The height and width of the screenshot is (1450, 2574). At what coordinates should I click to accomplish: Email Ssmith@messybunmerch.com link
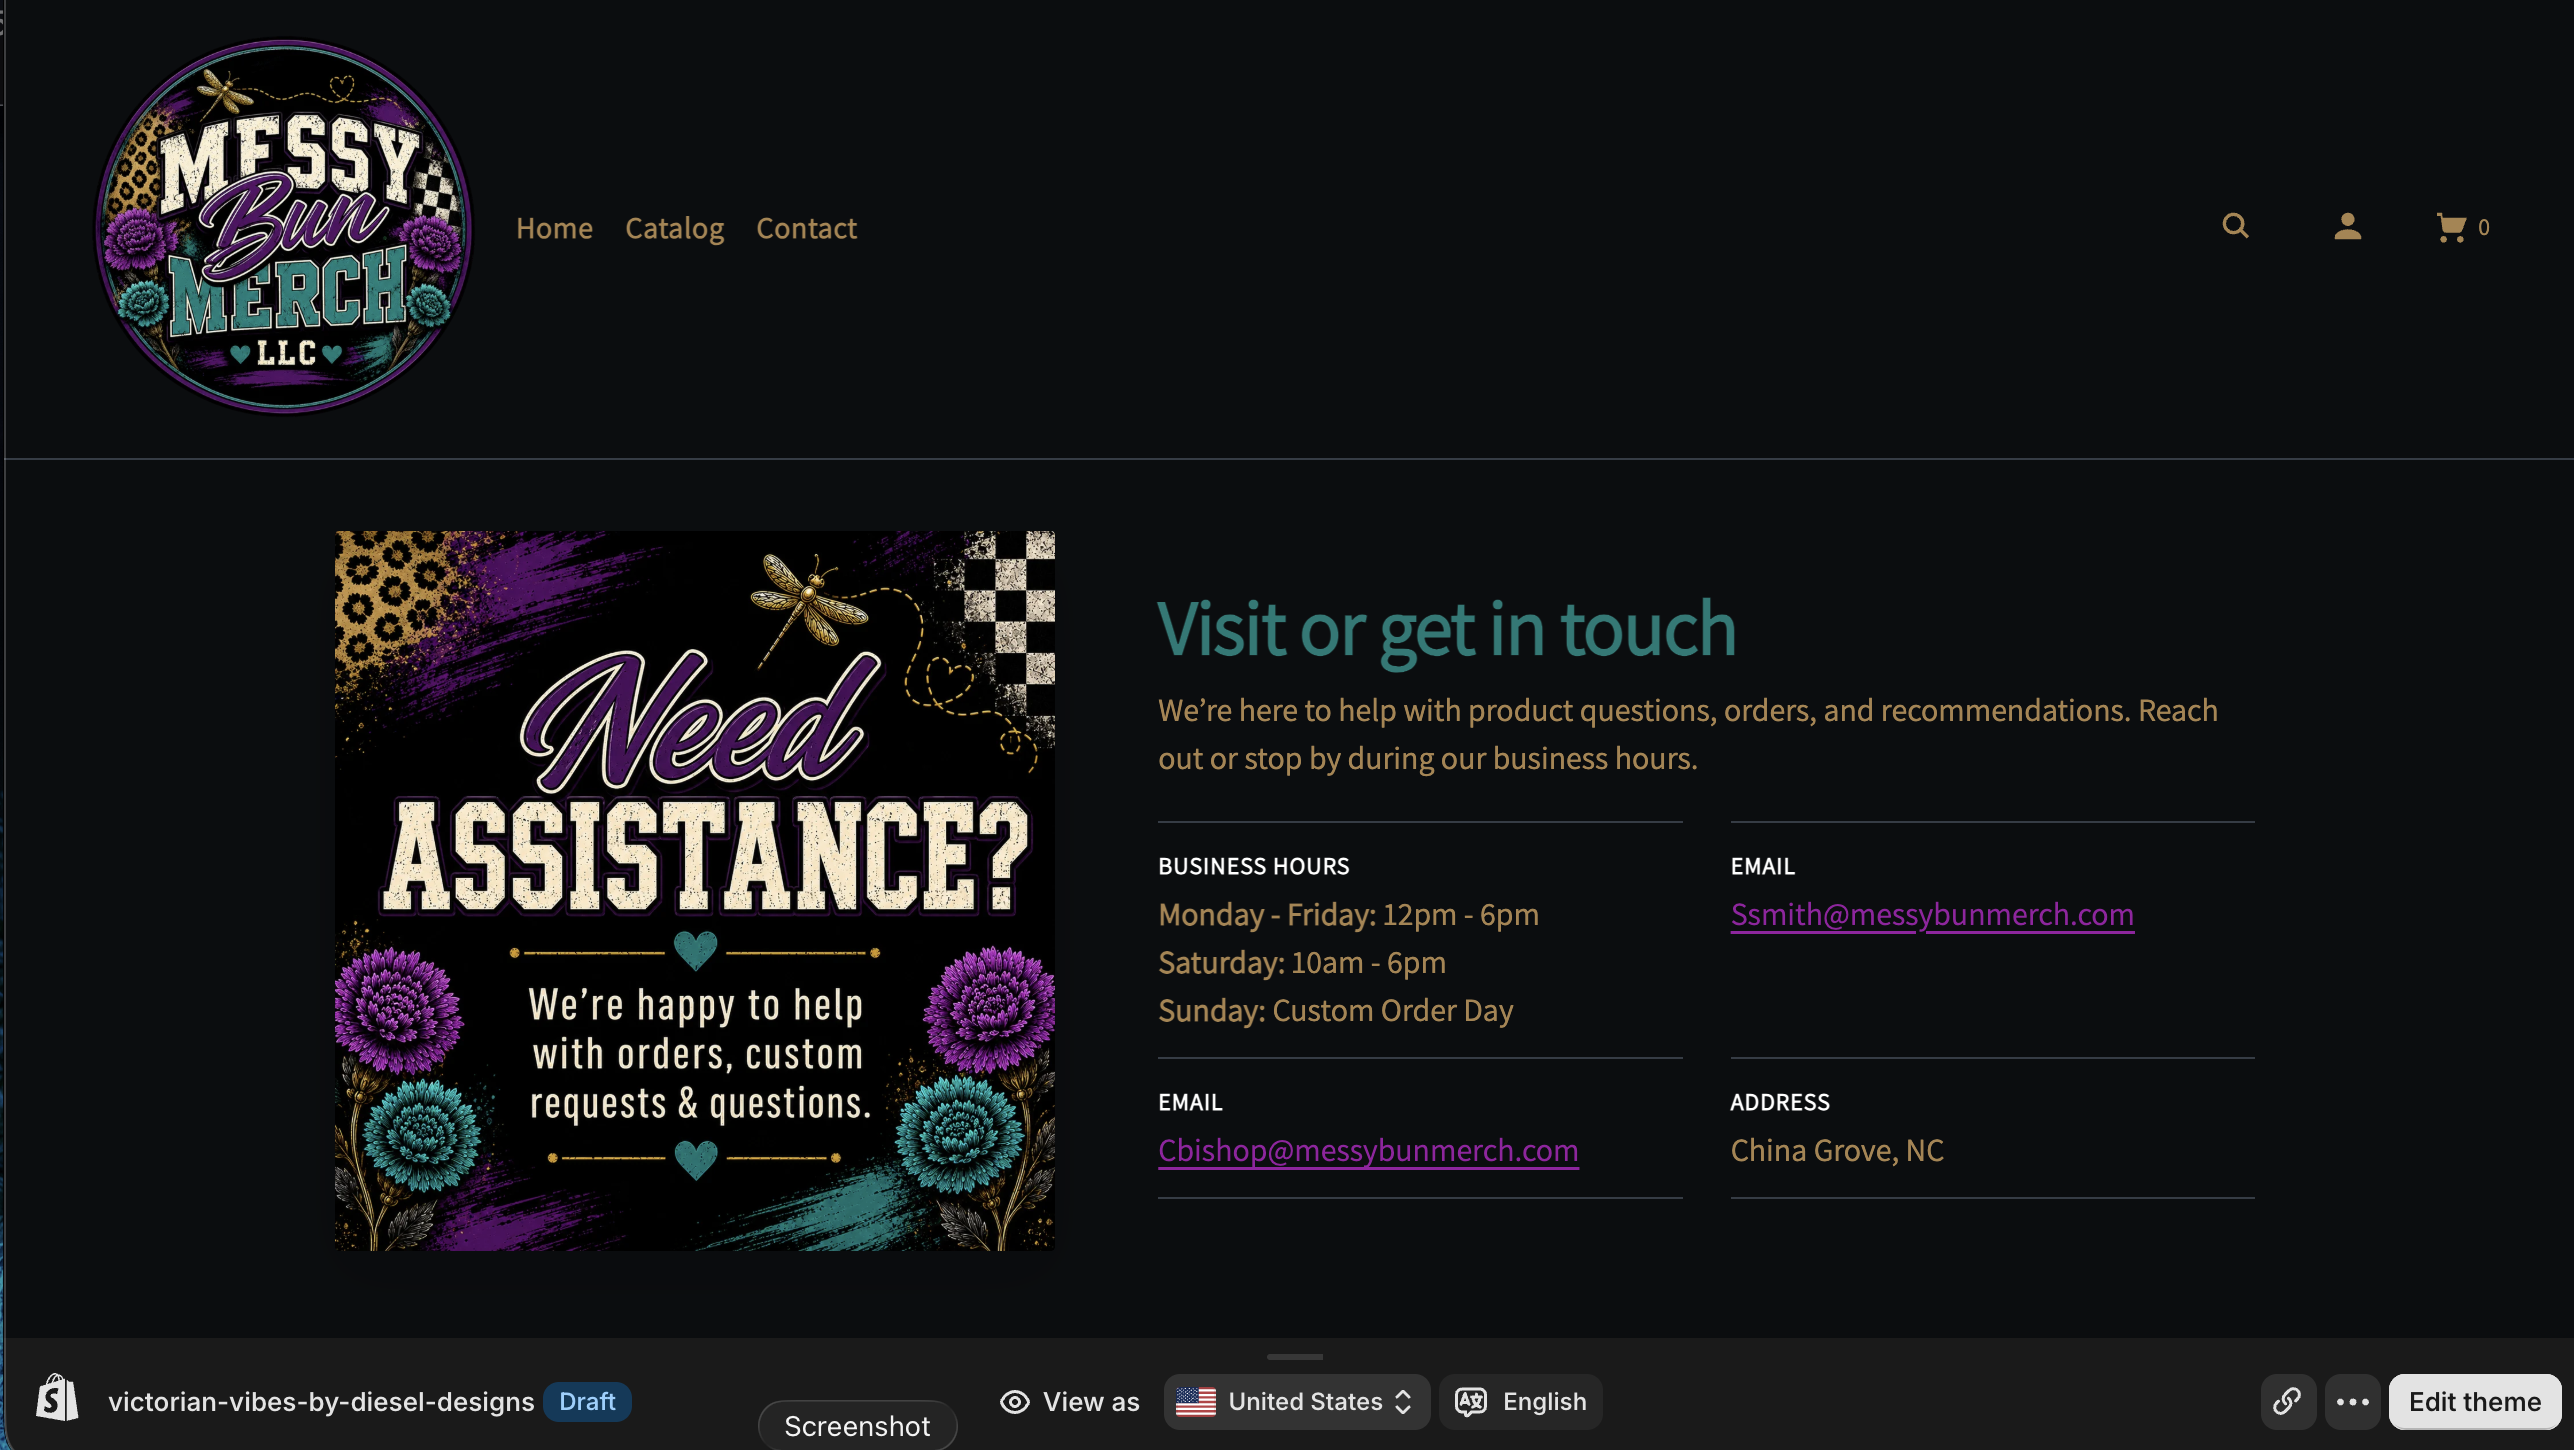point(1932,914)
